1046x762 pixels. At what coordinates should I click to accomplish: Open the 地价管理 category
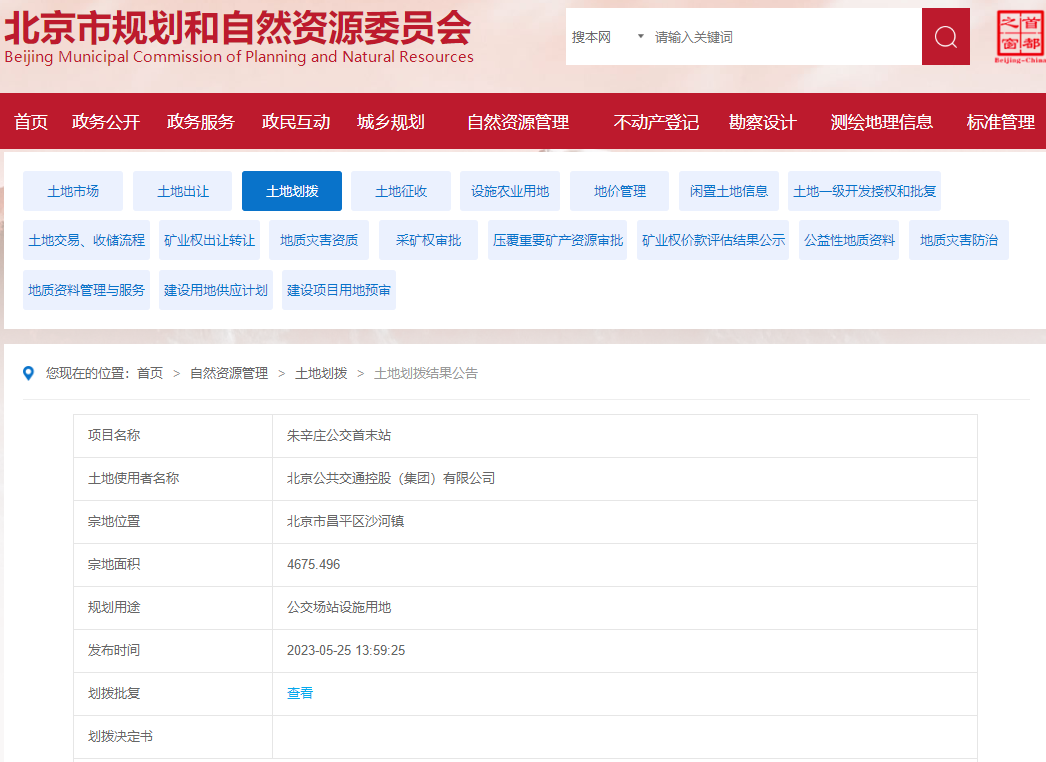[x=620, y=191]
